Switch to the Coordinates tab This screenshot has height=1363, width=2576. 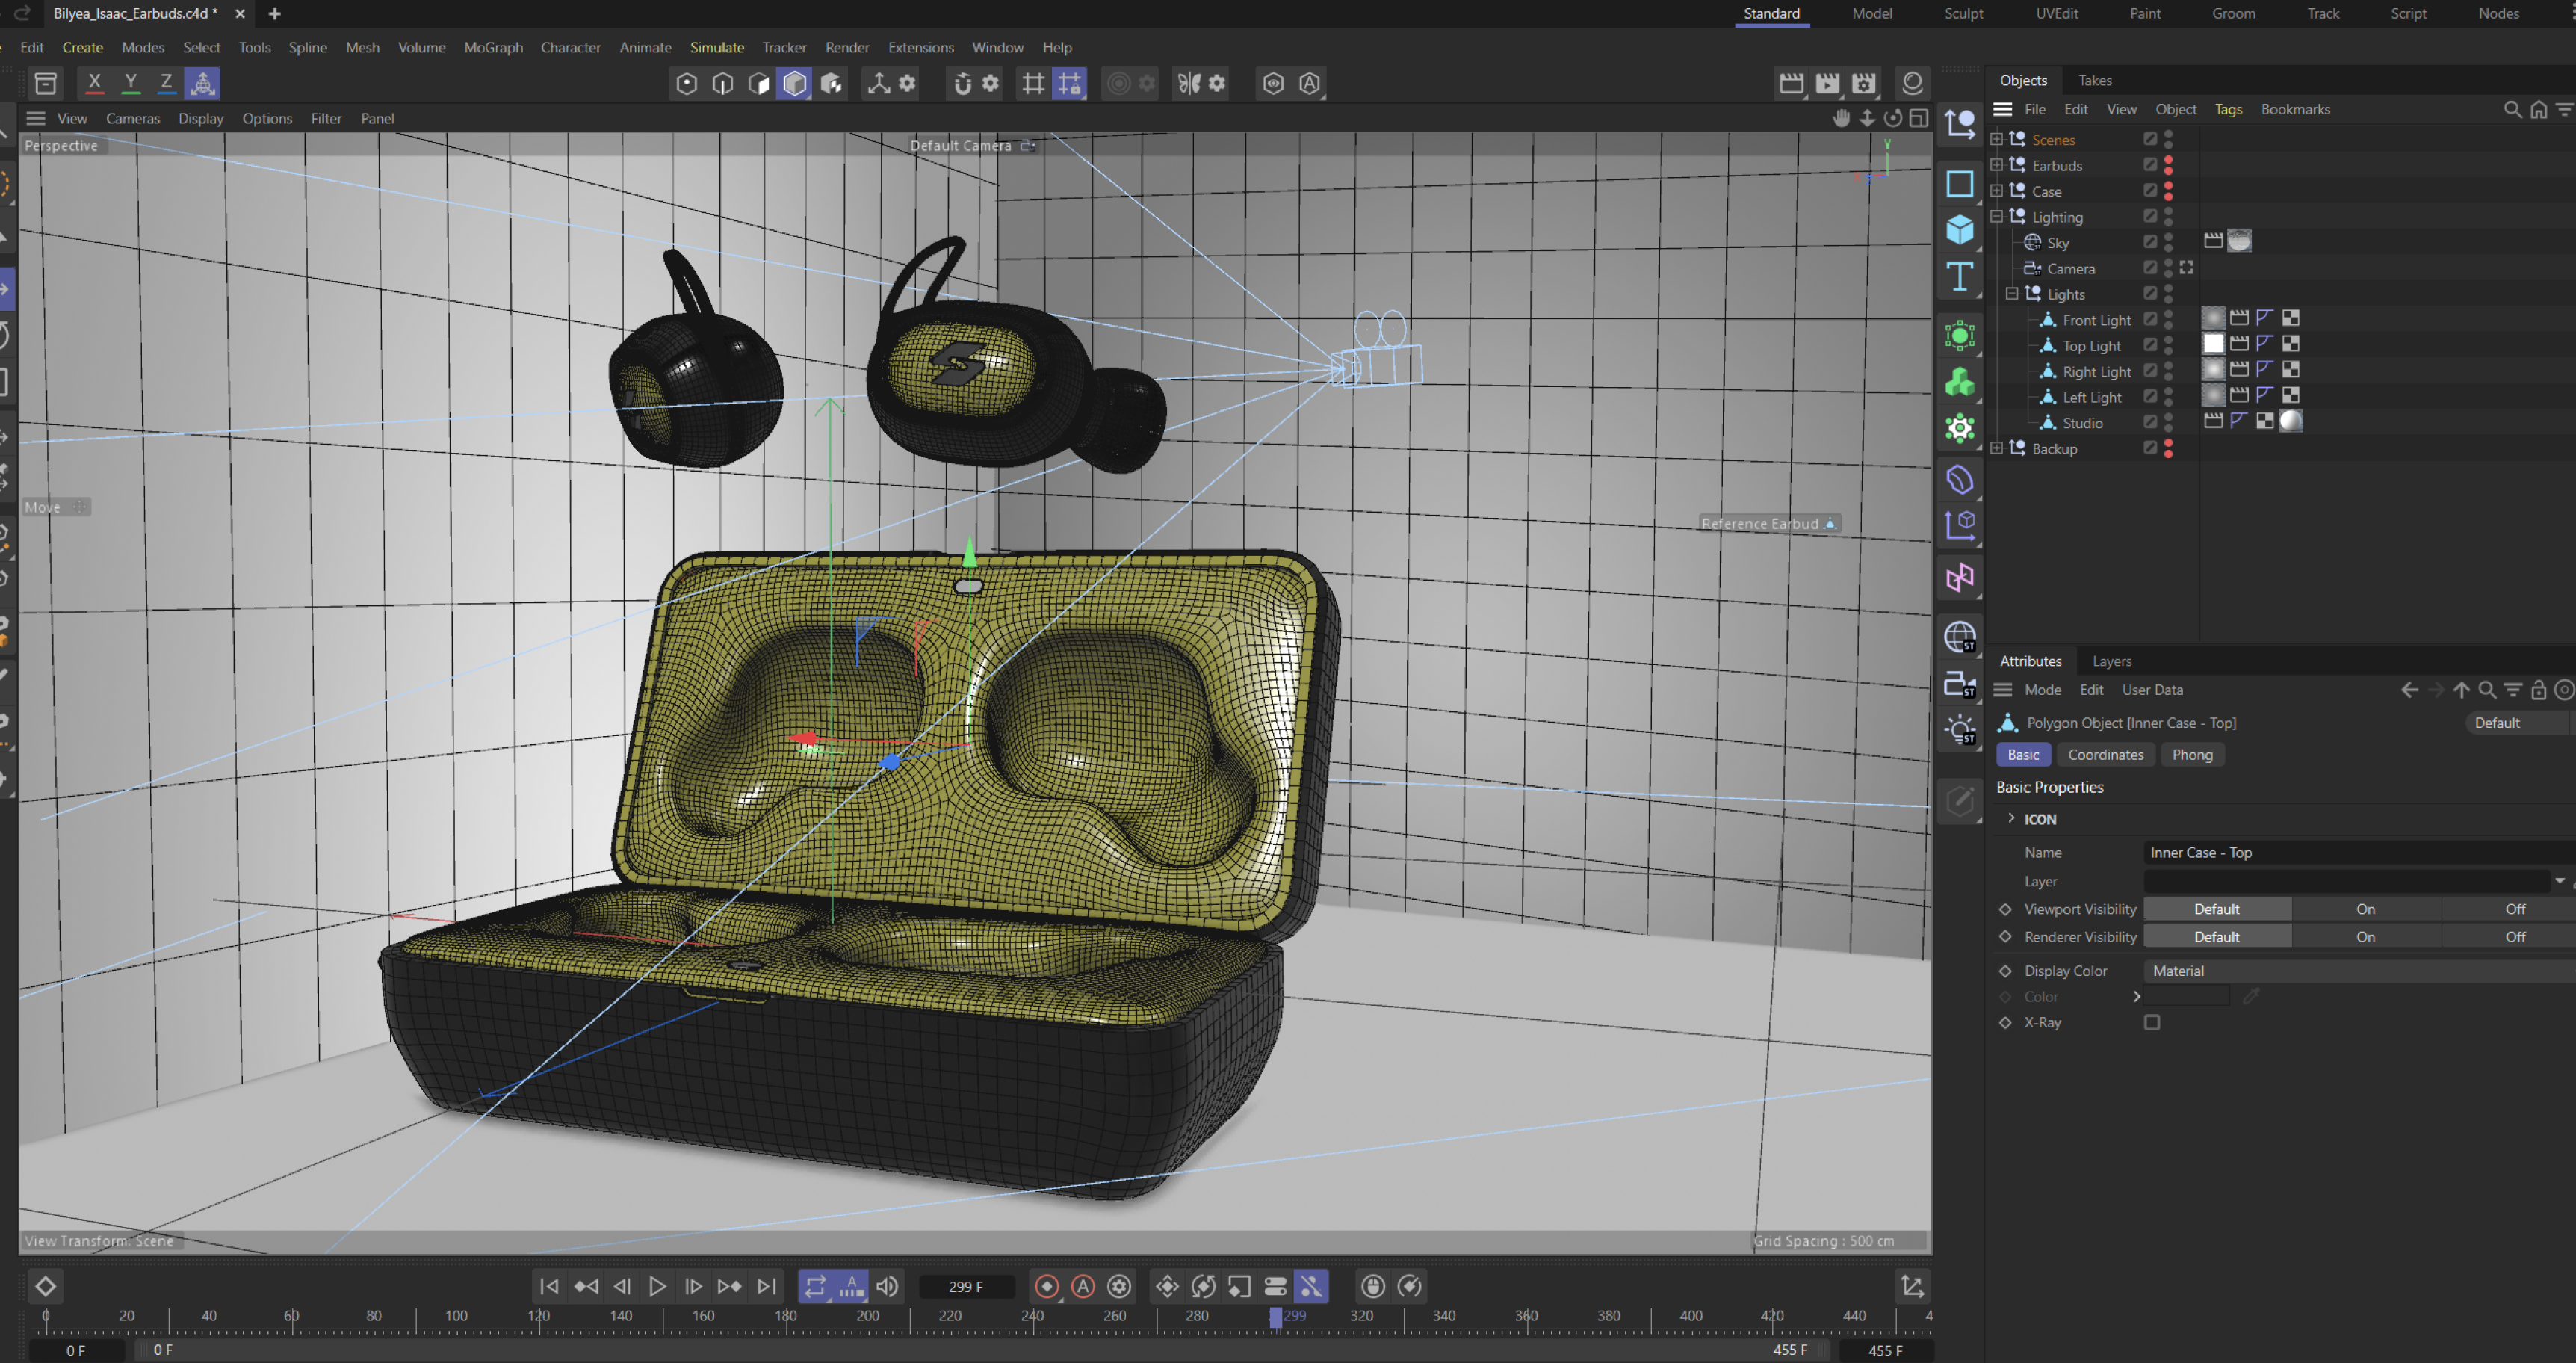[2105, 754]
